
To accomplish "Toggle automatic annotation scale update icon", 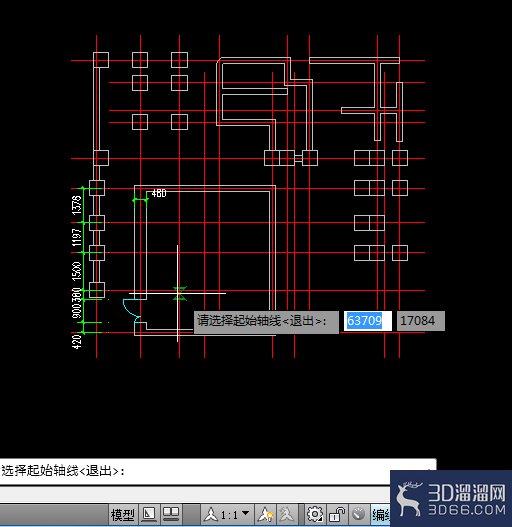I will (x=286, y=514).
